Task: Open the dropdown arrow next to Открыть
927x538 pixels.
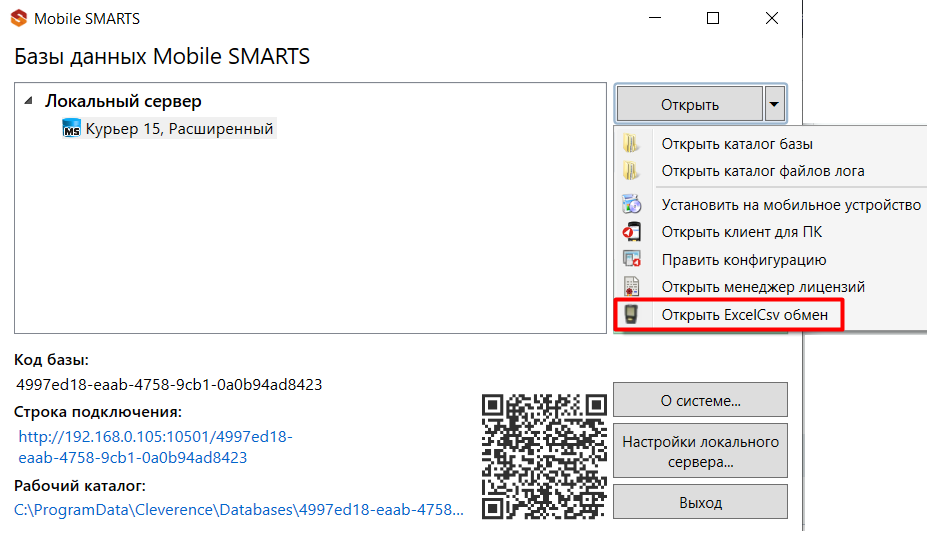Action: [774, 104]
